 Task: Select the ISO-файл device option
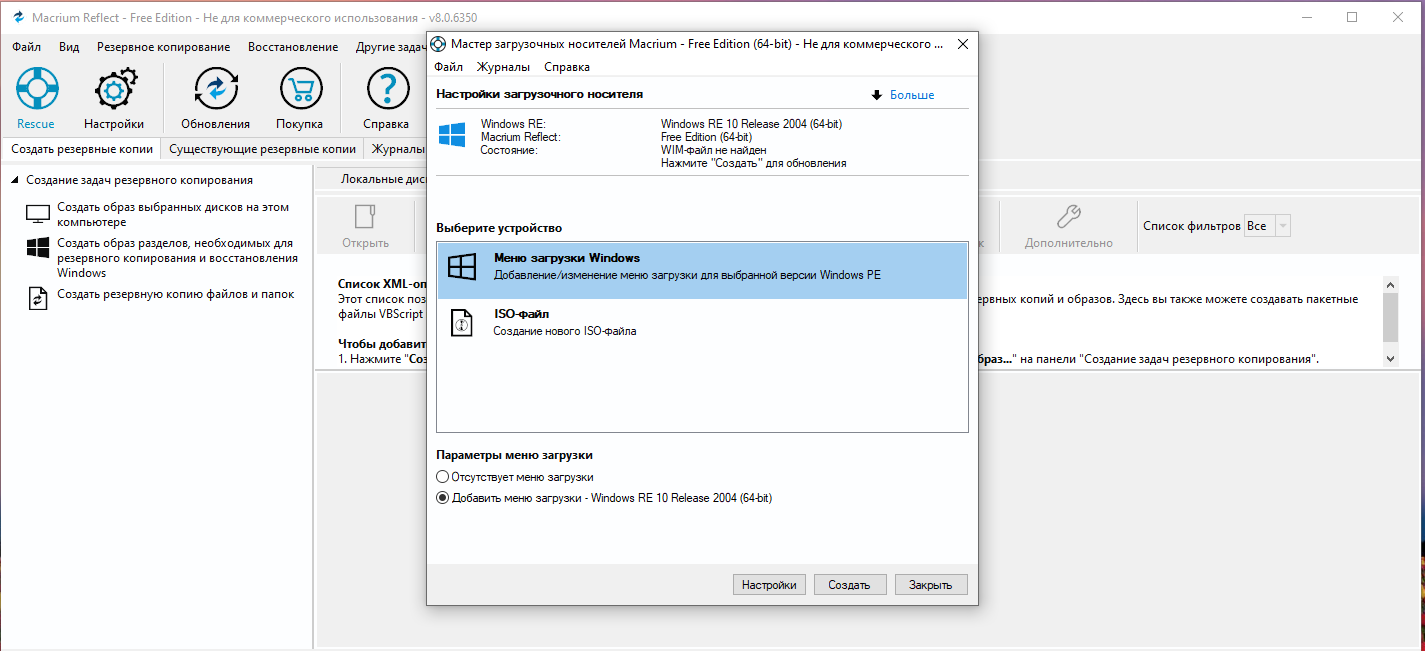[x=702, y=322]
